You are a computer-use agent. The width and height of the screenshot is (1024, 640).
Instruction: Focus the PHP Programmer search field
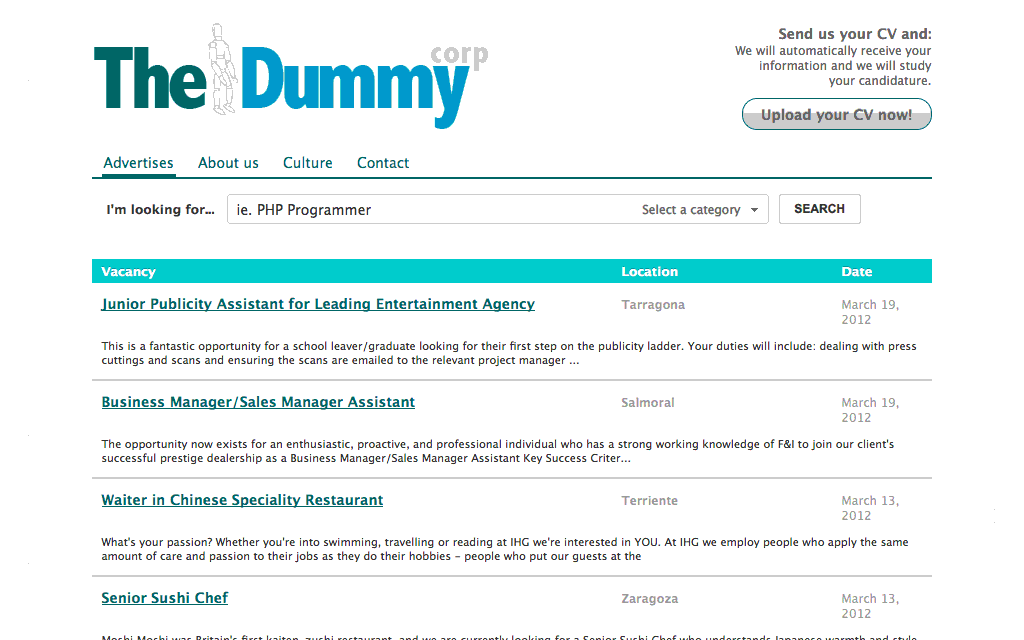click(x=430, y=210)
